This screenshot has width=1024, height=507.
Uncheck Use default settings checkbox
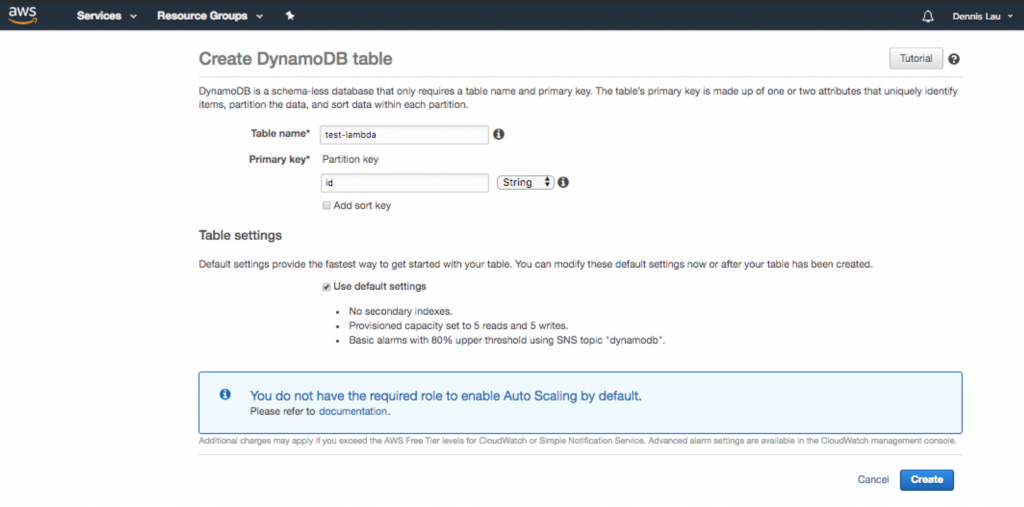tap(326, 287)
